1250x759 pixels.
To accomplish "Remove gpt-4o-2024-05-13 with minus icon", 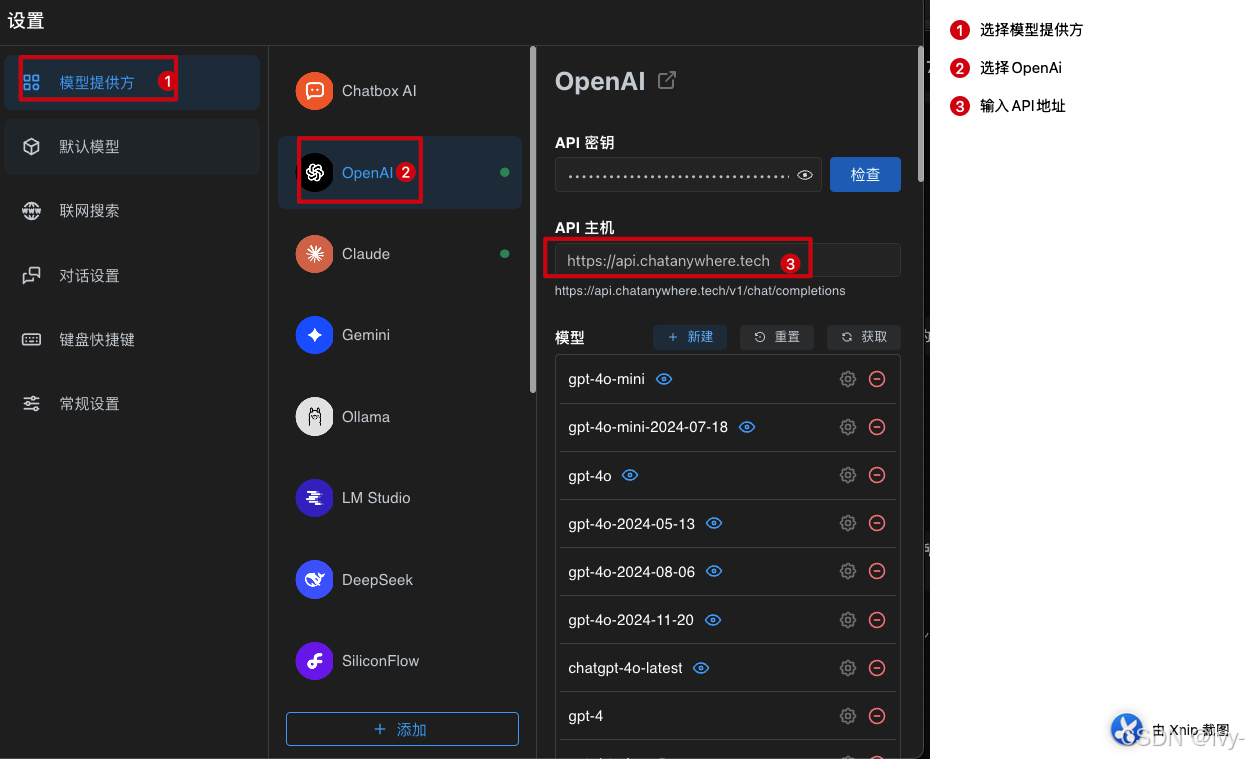I will pos(877,523).
